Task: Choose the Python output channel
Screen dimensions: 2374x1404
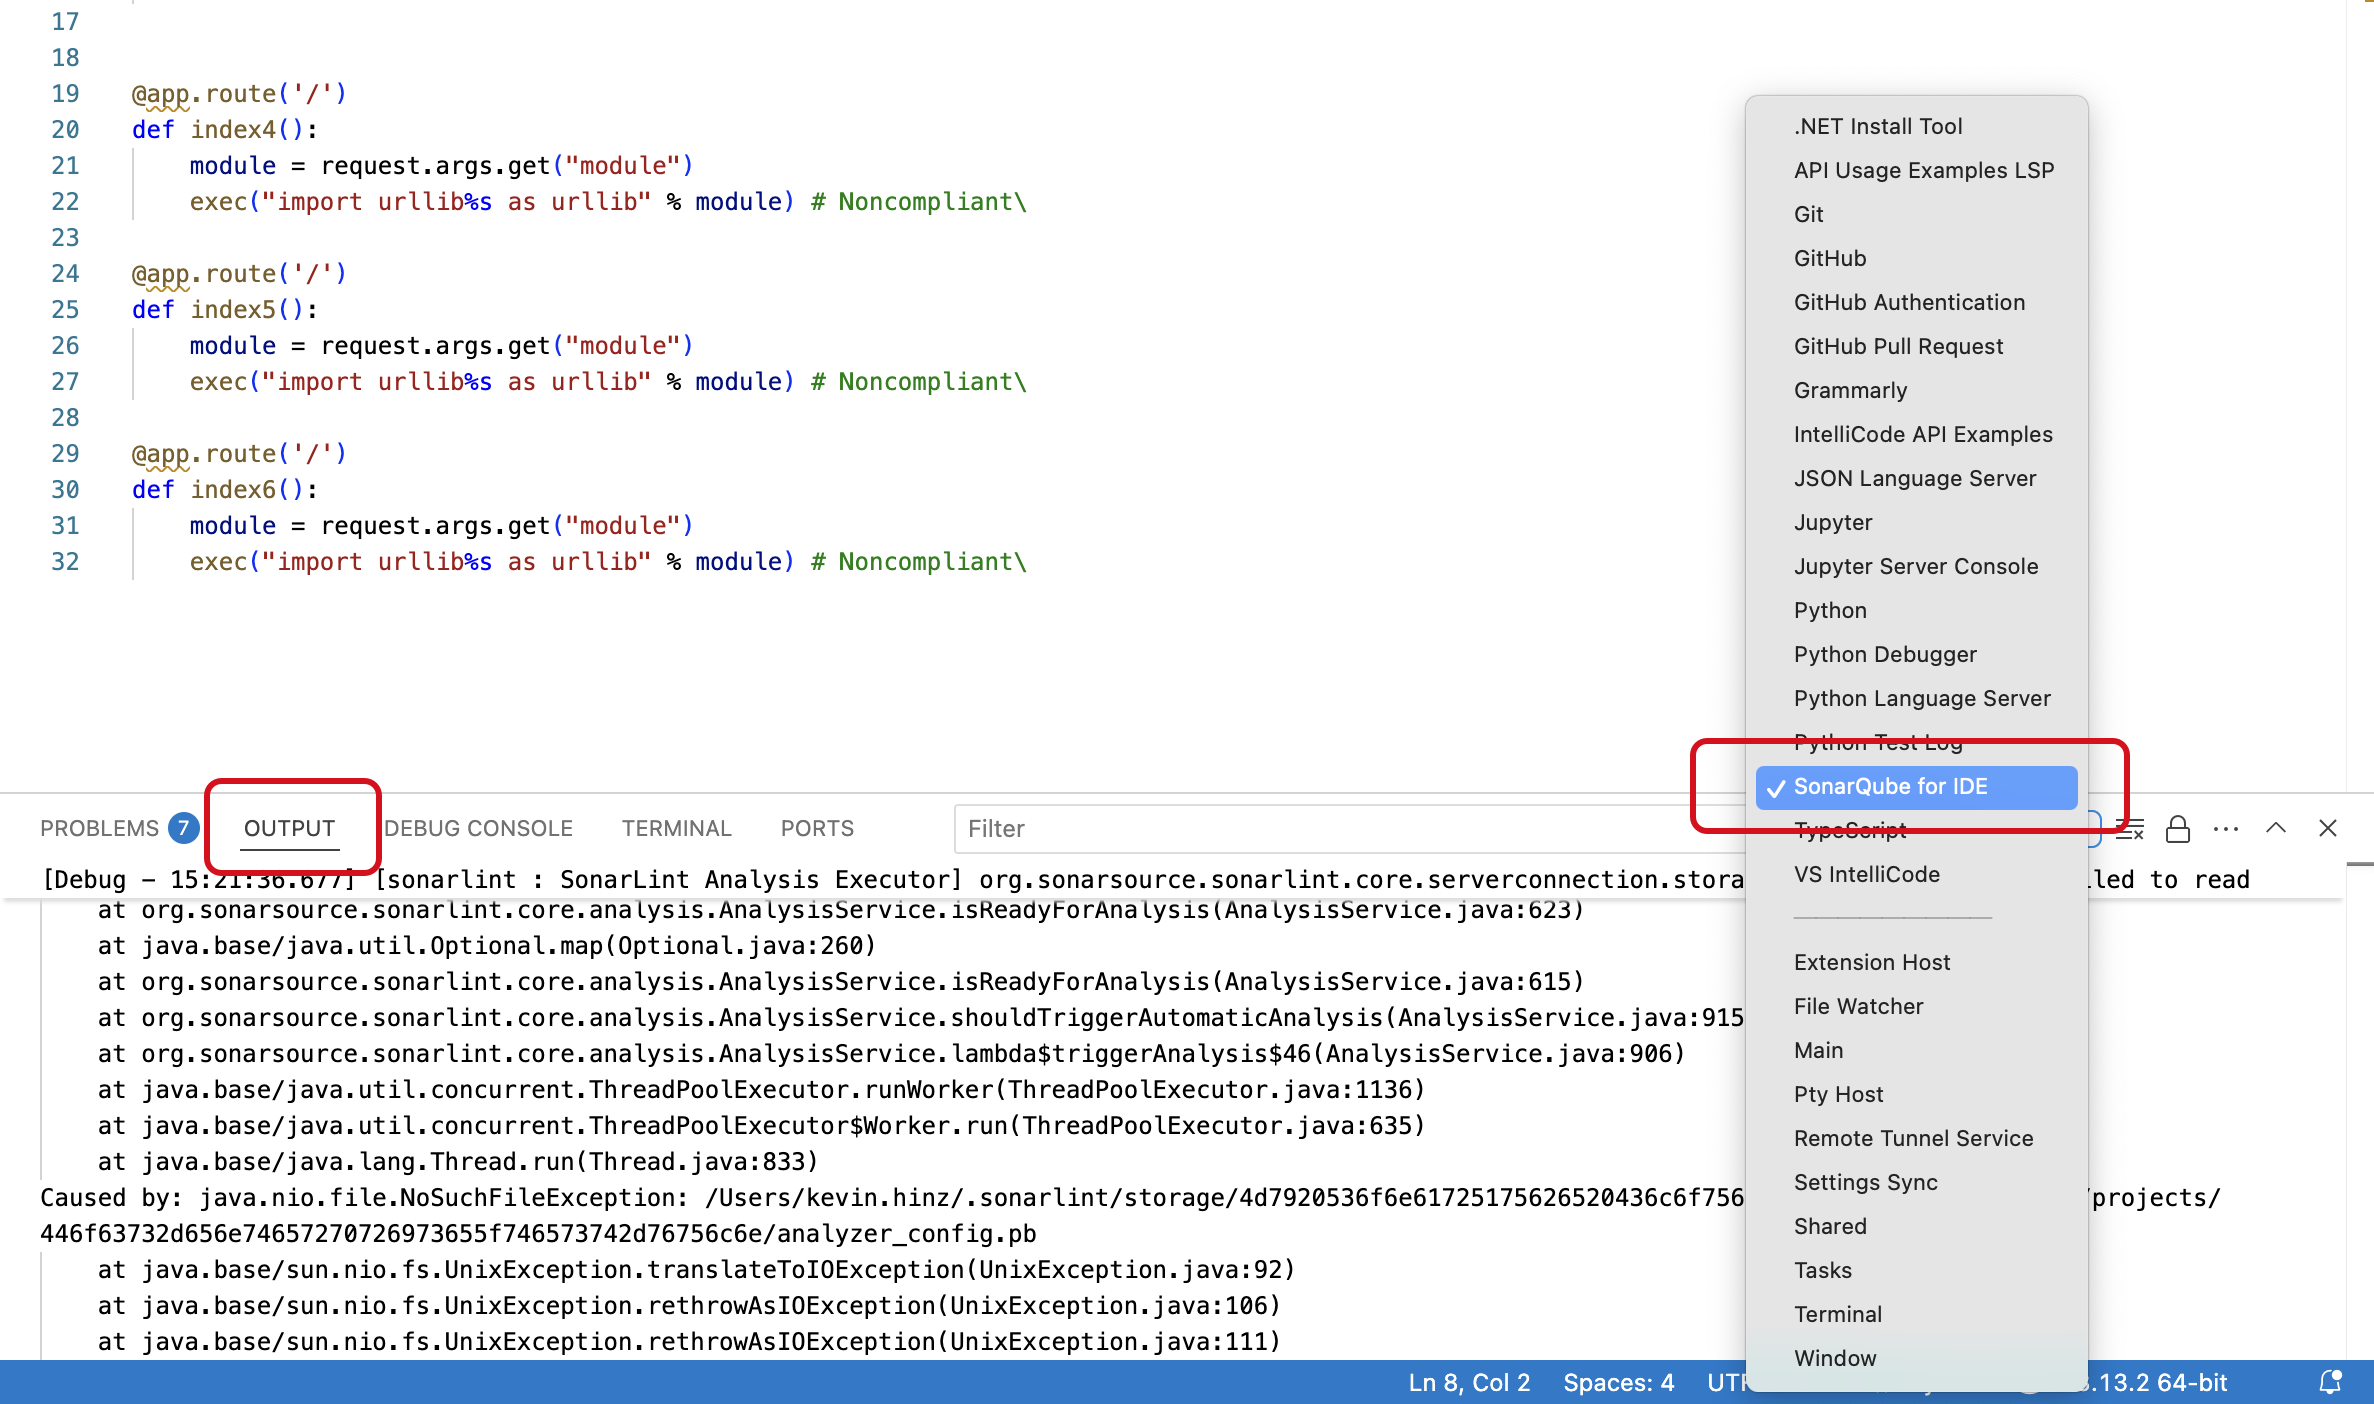Action: pos(1916,610)
